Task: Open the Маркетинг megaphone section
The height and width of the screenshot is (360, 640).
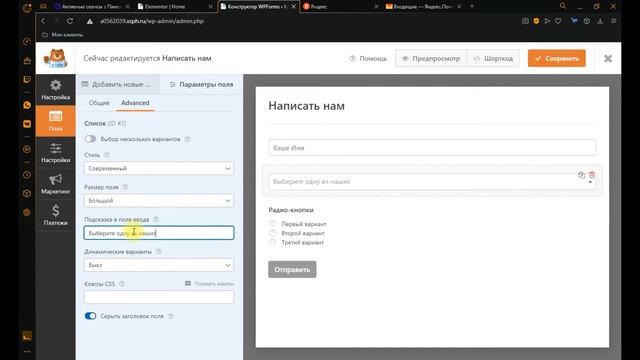Action: click(56, 184)
